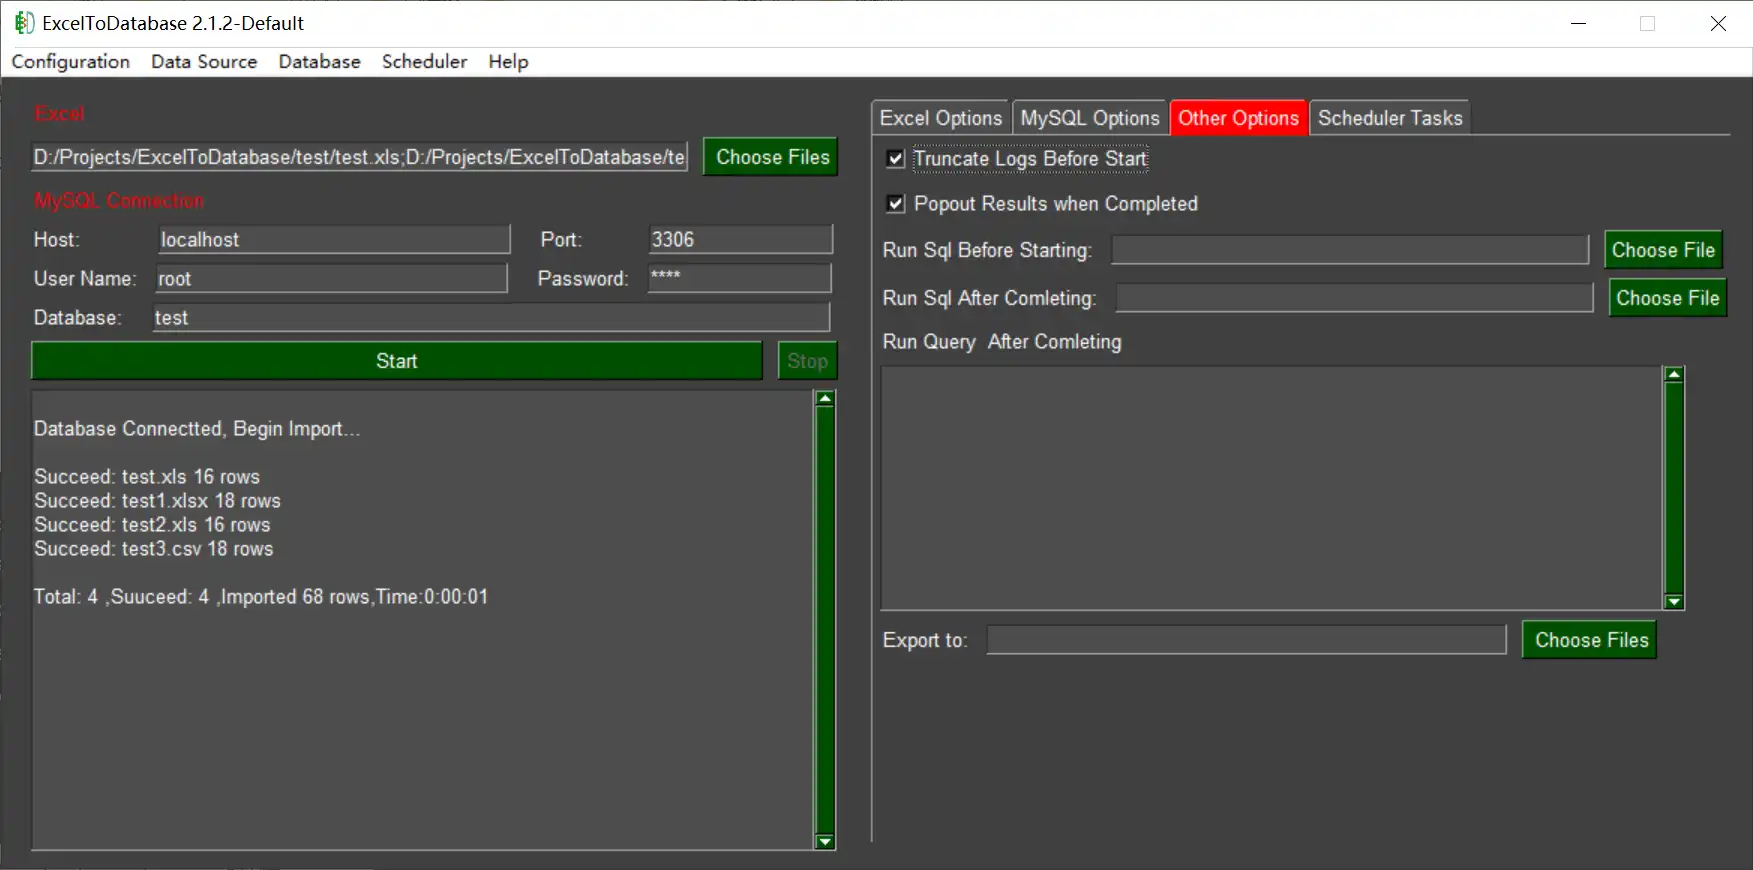Click the 'Database Connectted, Begin Import...' log line

tap(197, 429)
